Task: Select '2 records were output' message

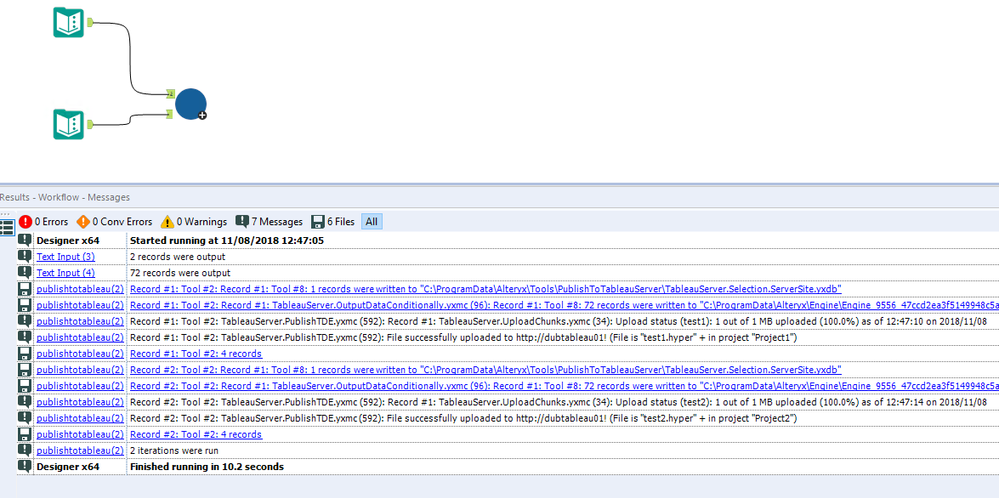Action: click(x=177, y=257)
